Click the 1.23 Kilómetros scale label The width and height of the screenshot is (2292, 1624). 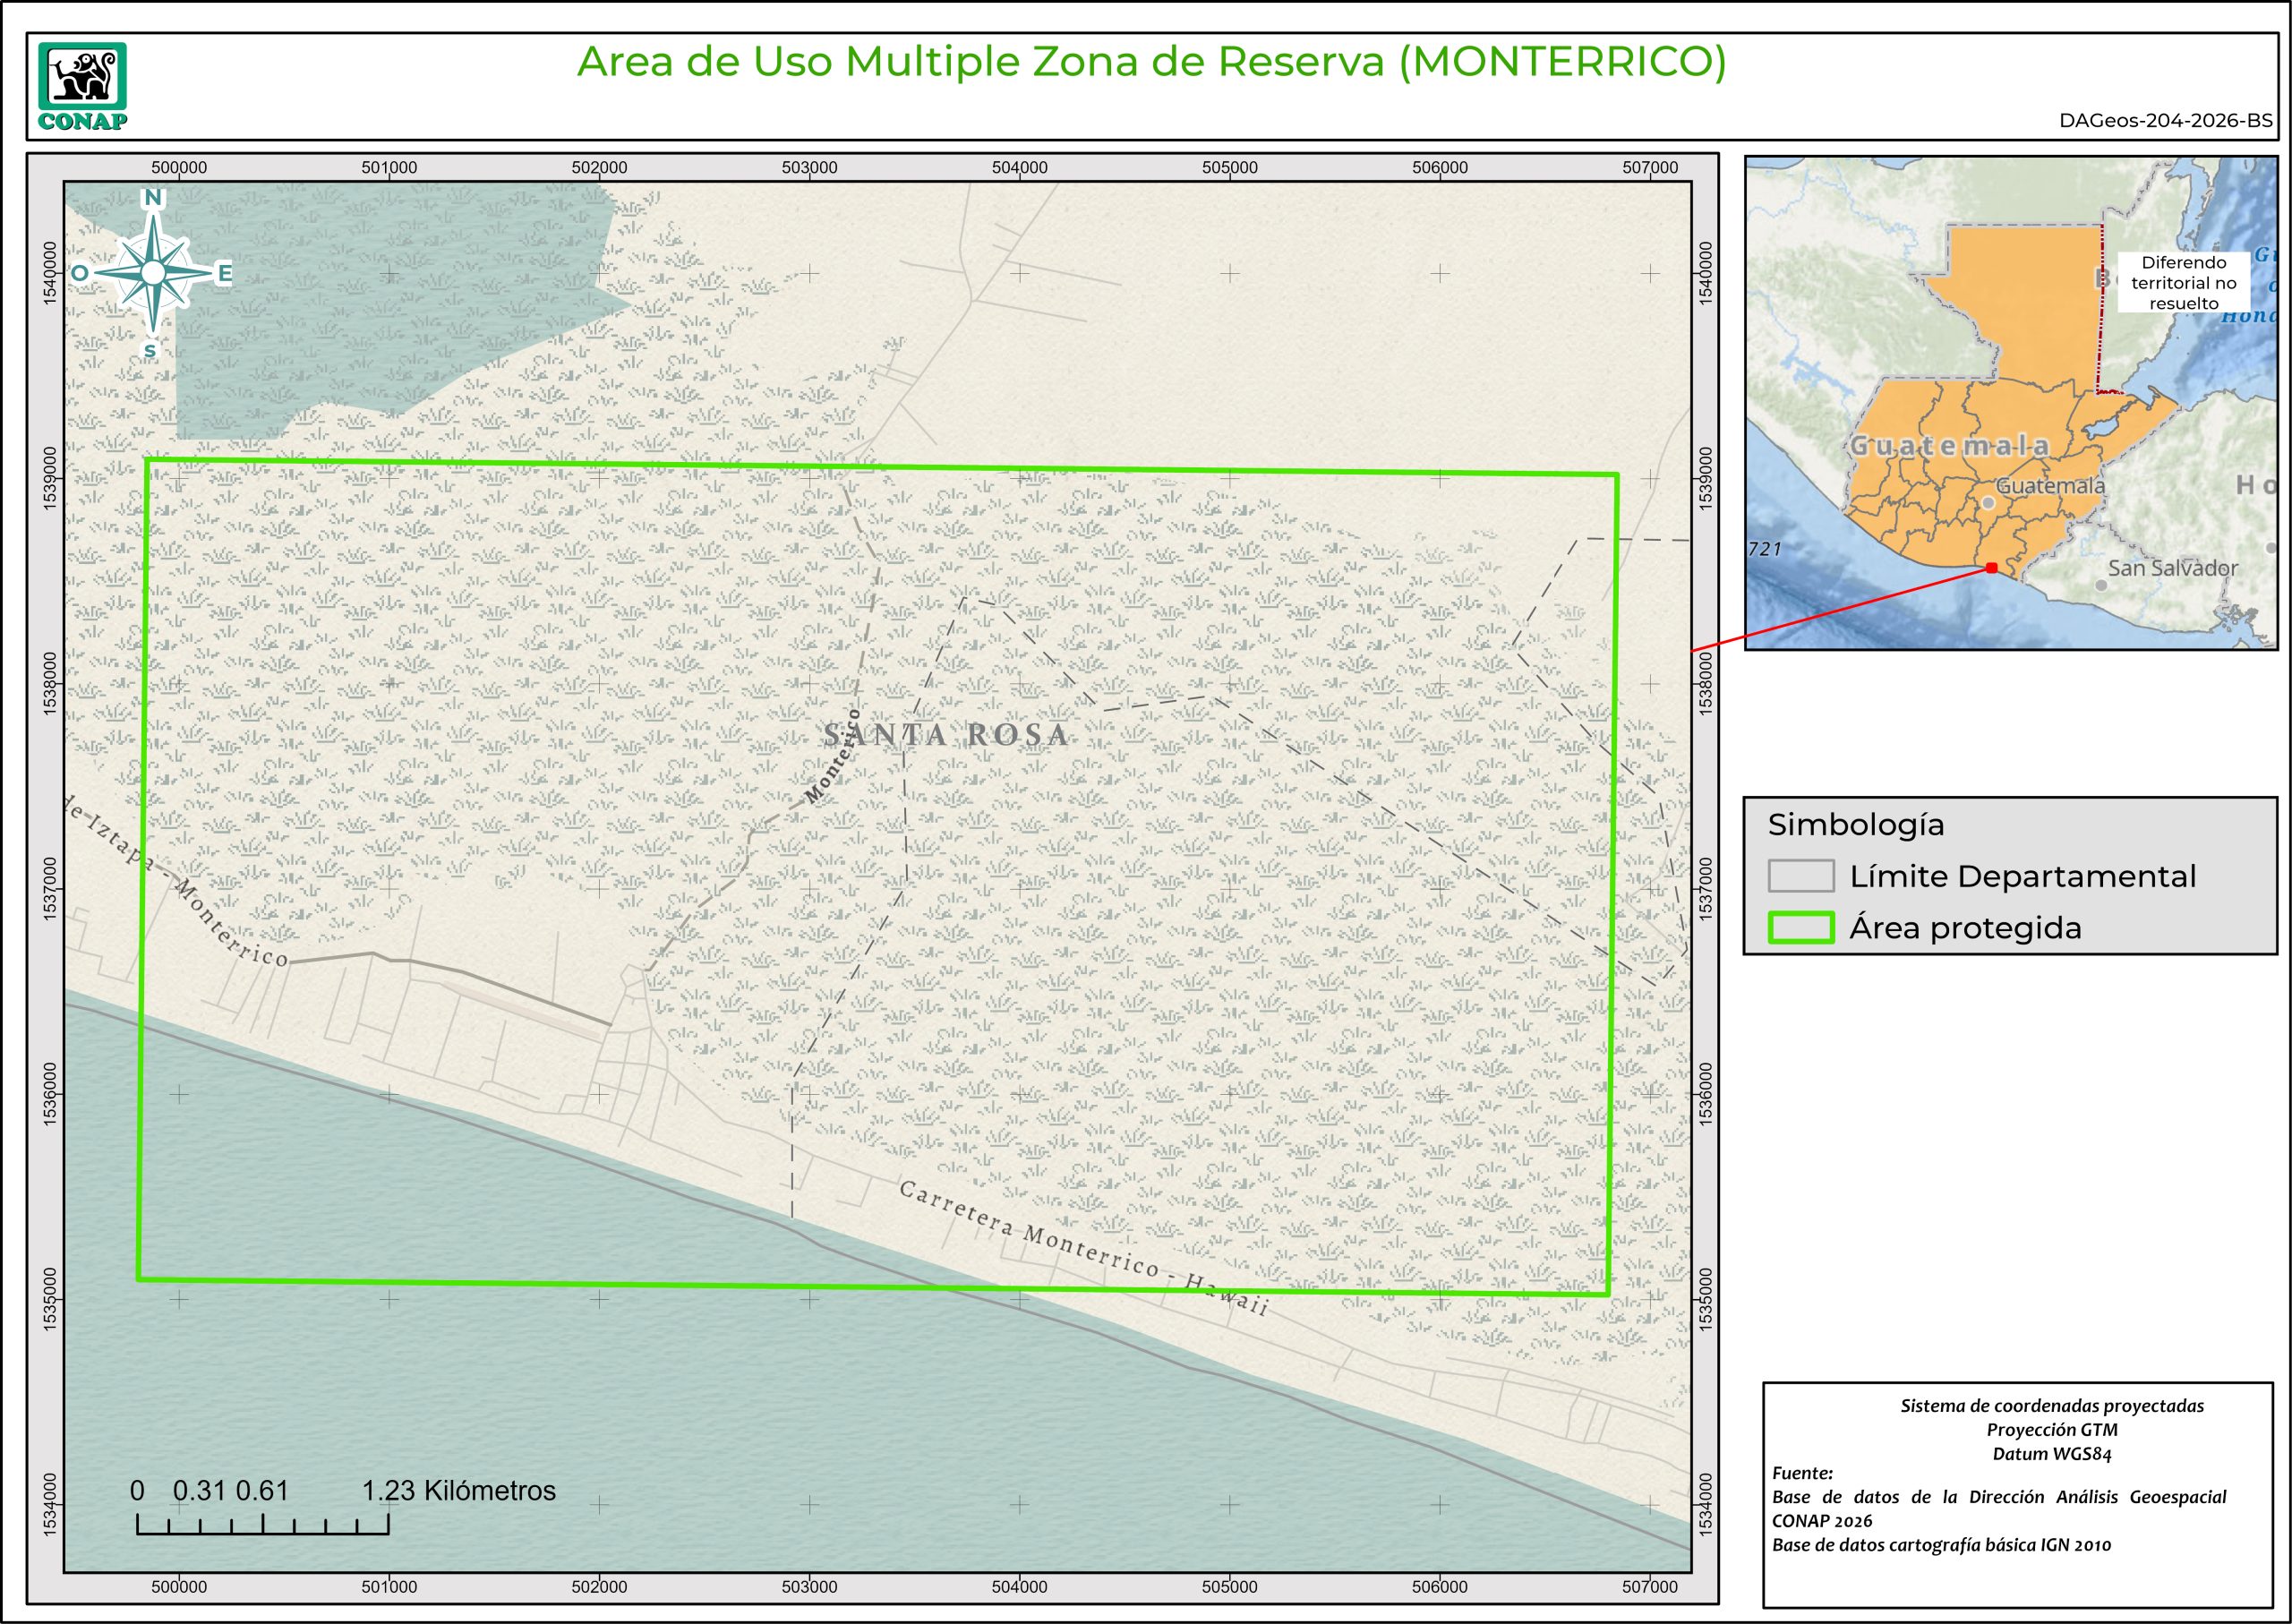pos(458,1491)
